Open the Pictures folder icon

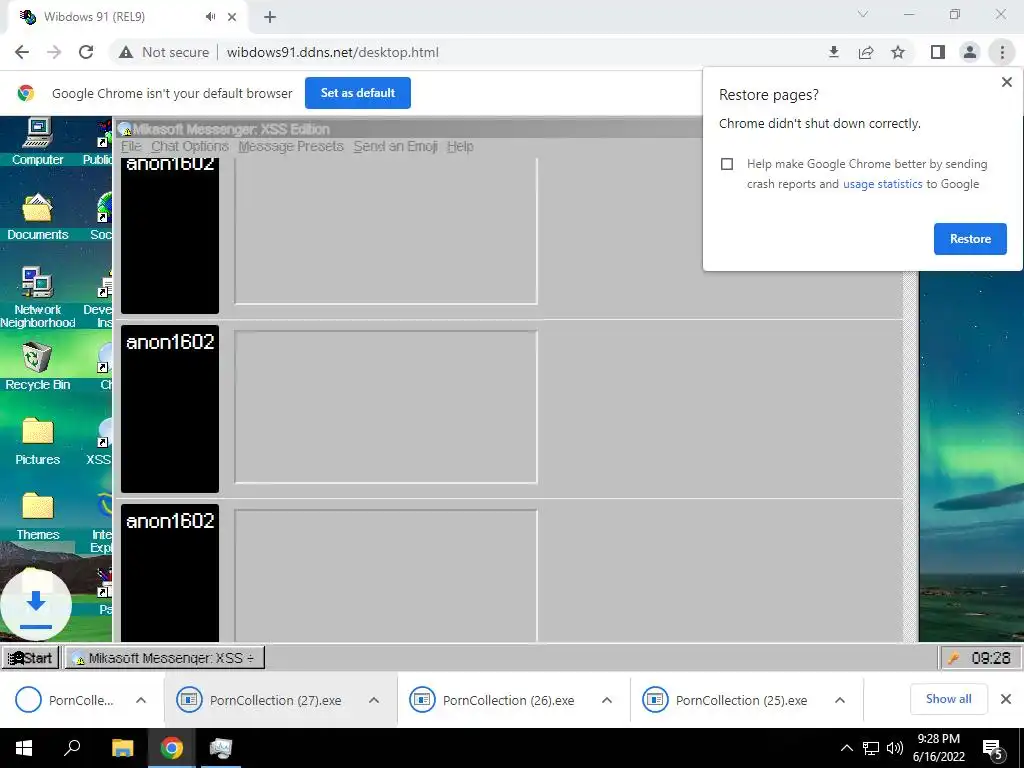[37, 441]
